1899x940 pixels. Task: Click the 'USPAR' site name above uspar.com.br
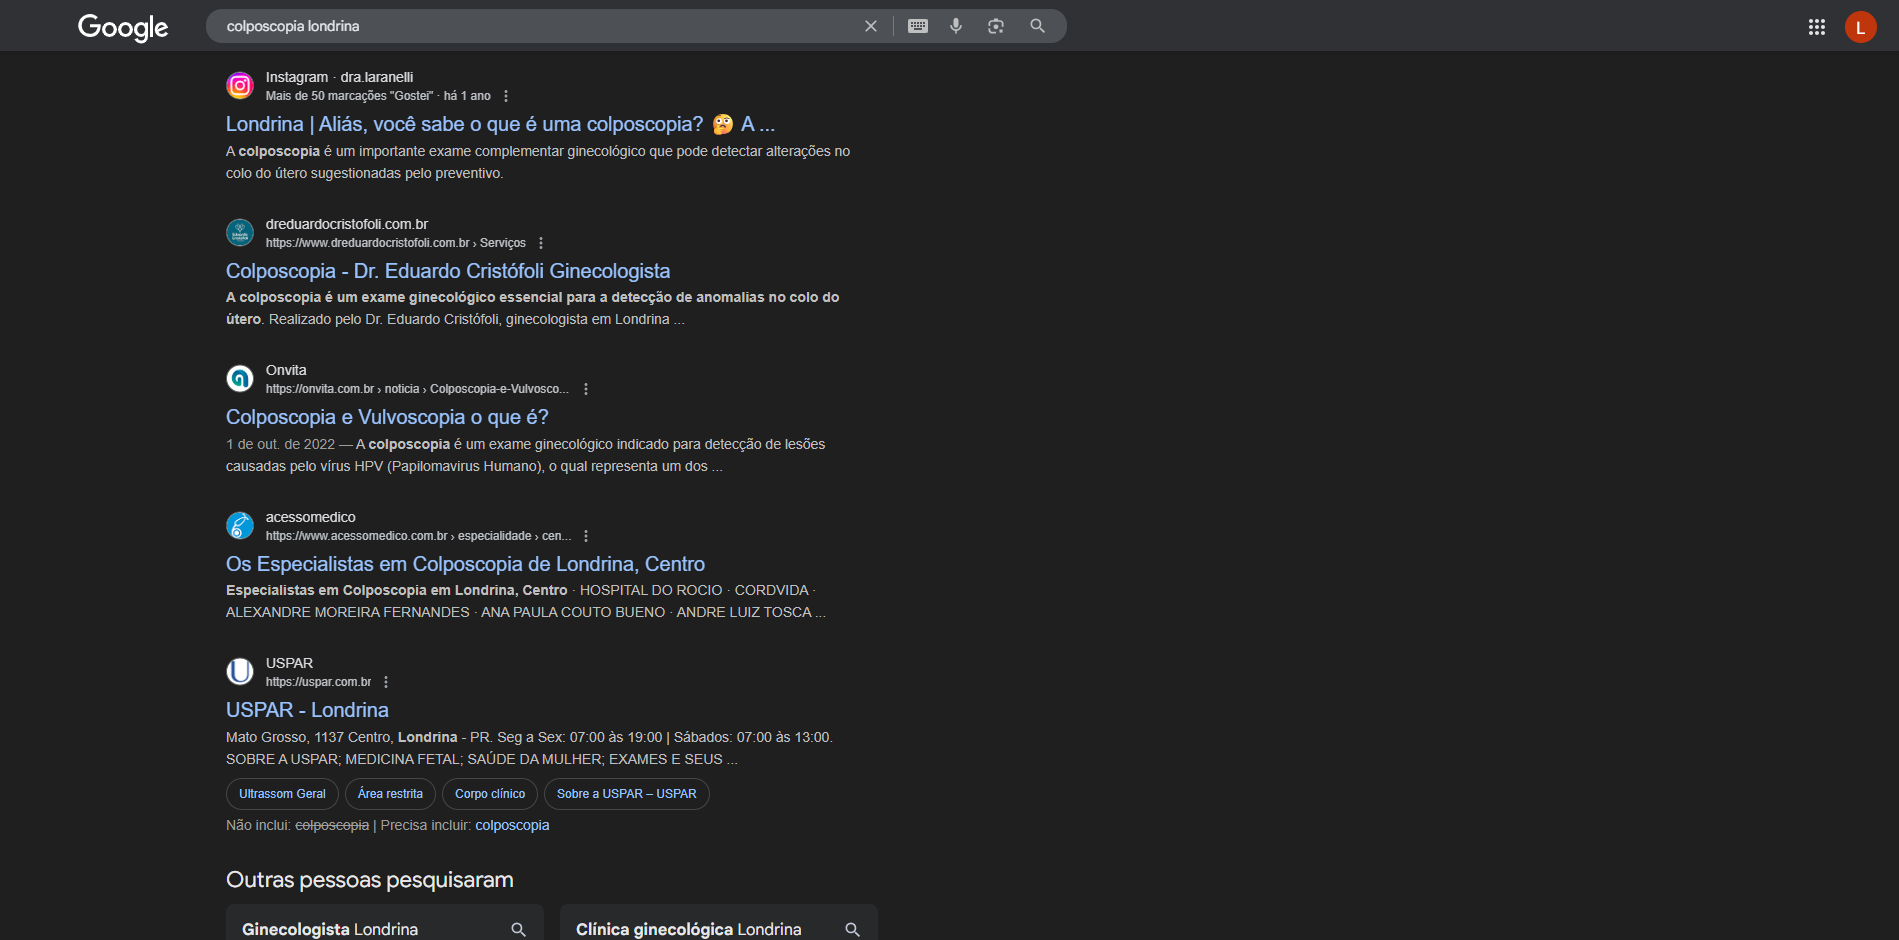(289, 663)
